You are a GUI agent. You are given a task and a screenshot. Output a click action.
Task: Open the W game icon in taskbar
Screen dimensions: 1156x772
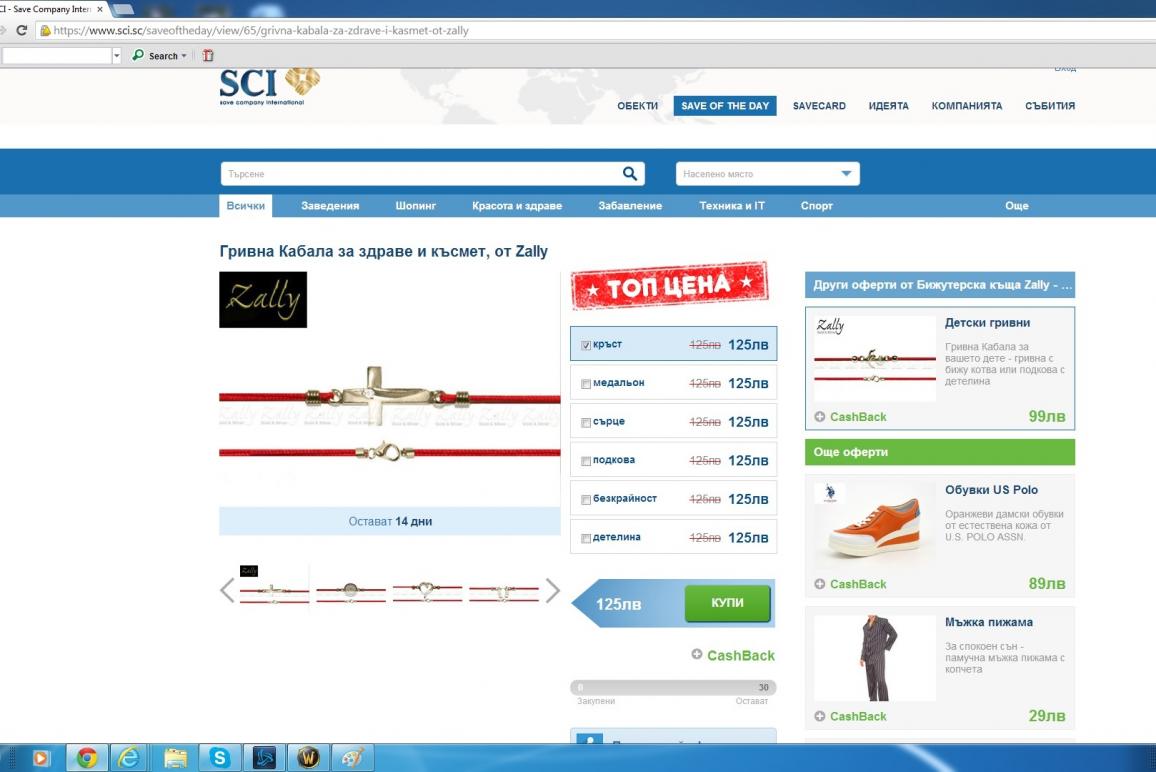pyautogui.click(x=308, y=757)
